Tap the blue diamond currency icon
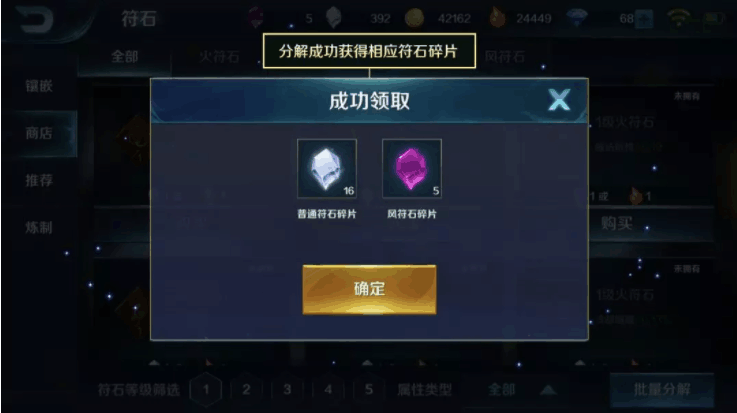This screenshot has width=737, height=413. [x=577, y=18]
